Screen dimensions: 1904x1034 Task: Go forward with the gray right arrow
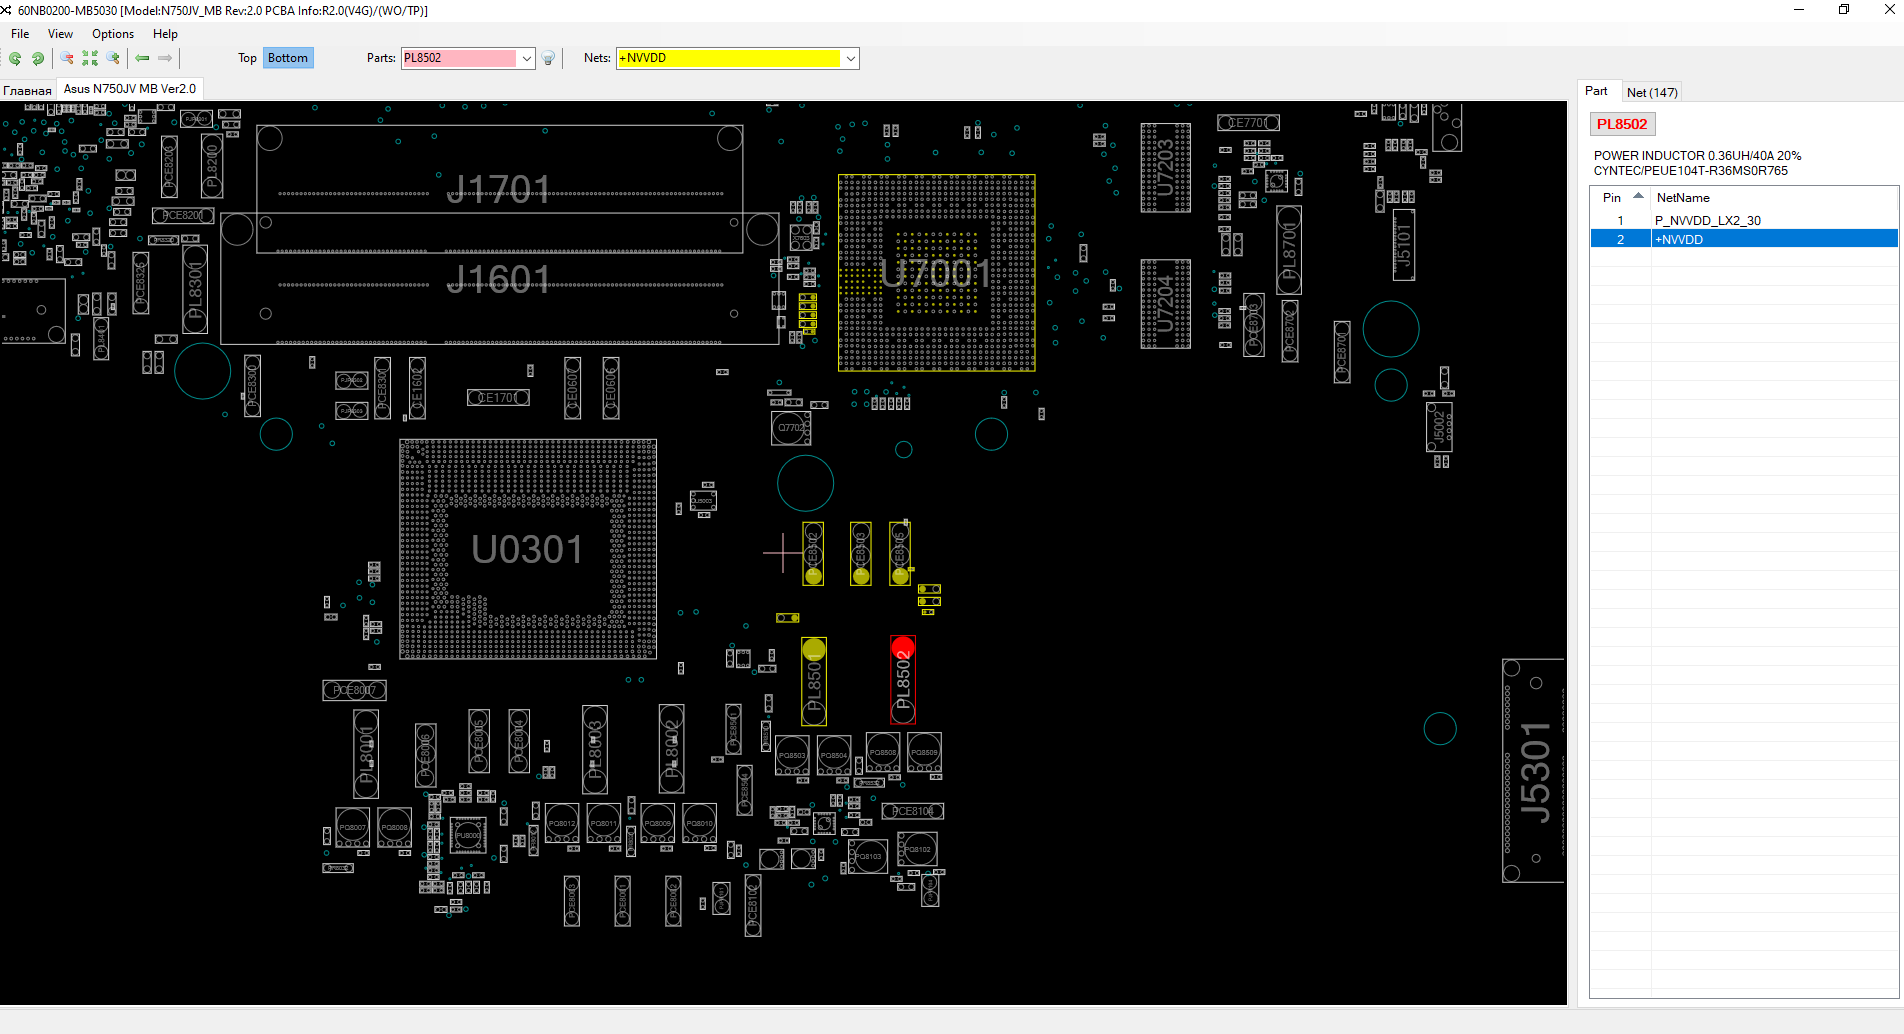click(165, 58)
